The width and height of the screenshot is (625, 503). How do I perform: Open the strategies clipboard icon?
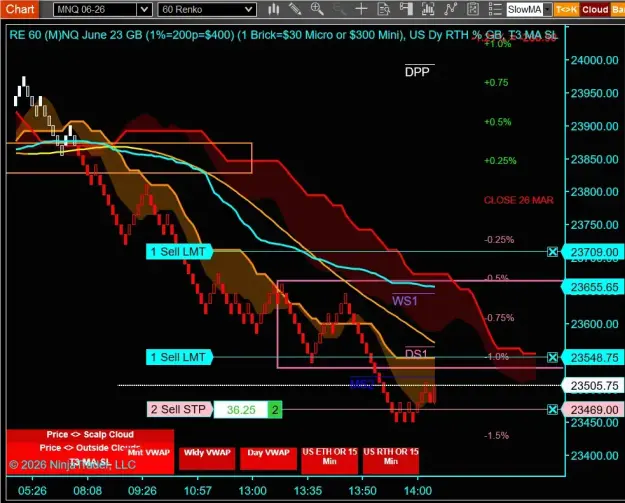pyautogui.click(x=472, y=9)
